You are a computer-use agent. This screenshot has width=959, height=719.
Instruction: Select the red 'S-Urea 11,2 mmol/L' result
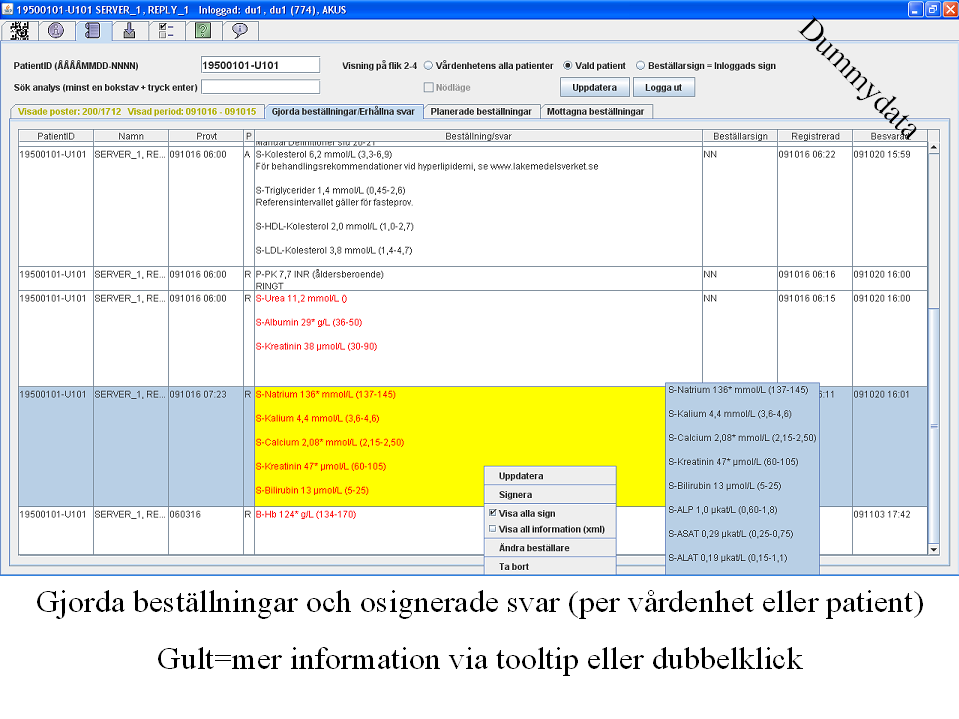[x=302, y=298]
